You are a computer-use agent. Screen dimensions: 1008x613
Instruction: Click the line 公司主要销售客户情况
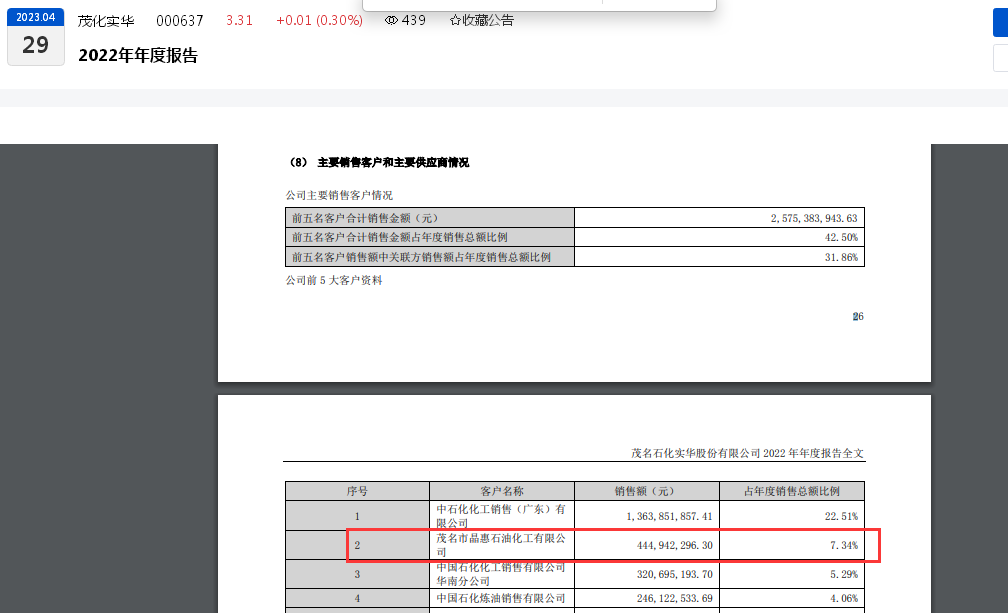click(339, 195)
